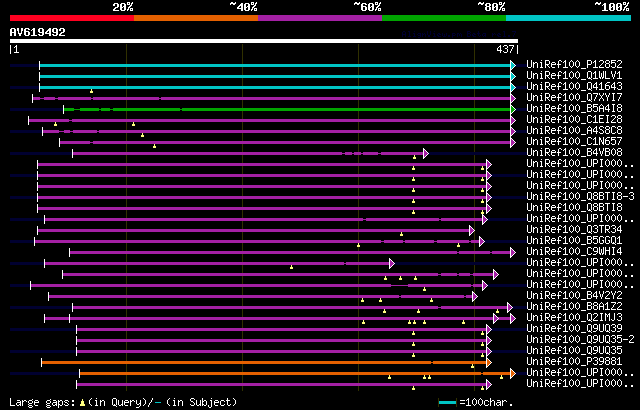The width and height of the screenshot is (640, 410).
Task: Click the purple ~60% legend color segment
Action: click(320, 18)
